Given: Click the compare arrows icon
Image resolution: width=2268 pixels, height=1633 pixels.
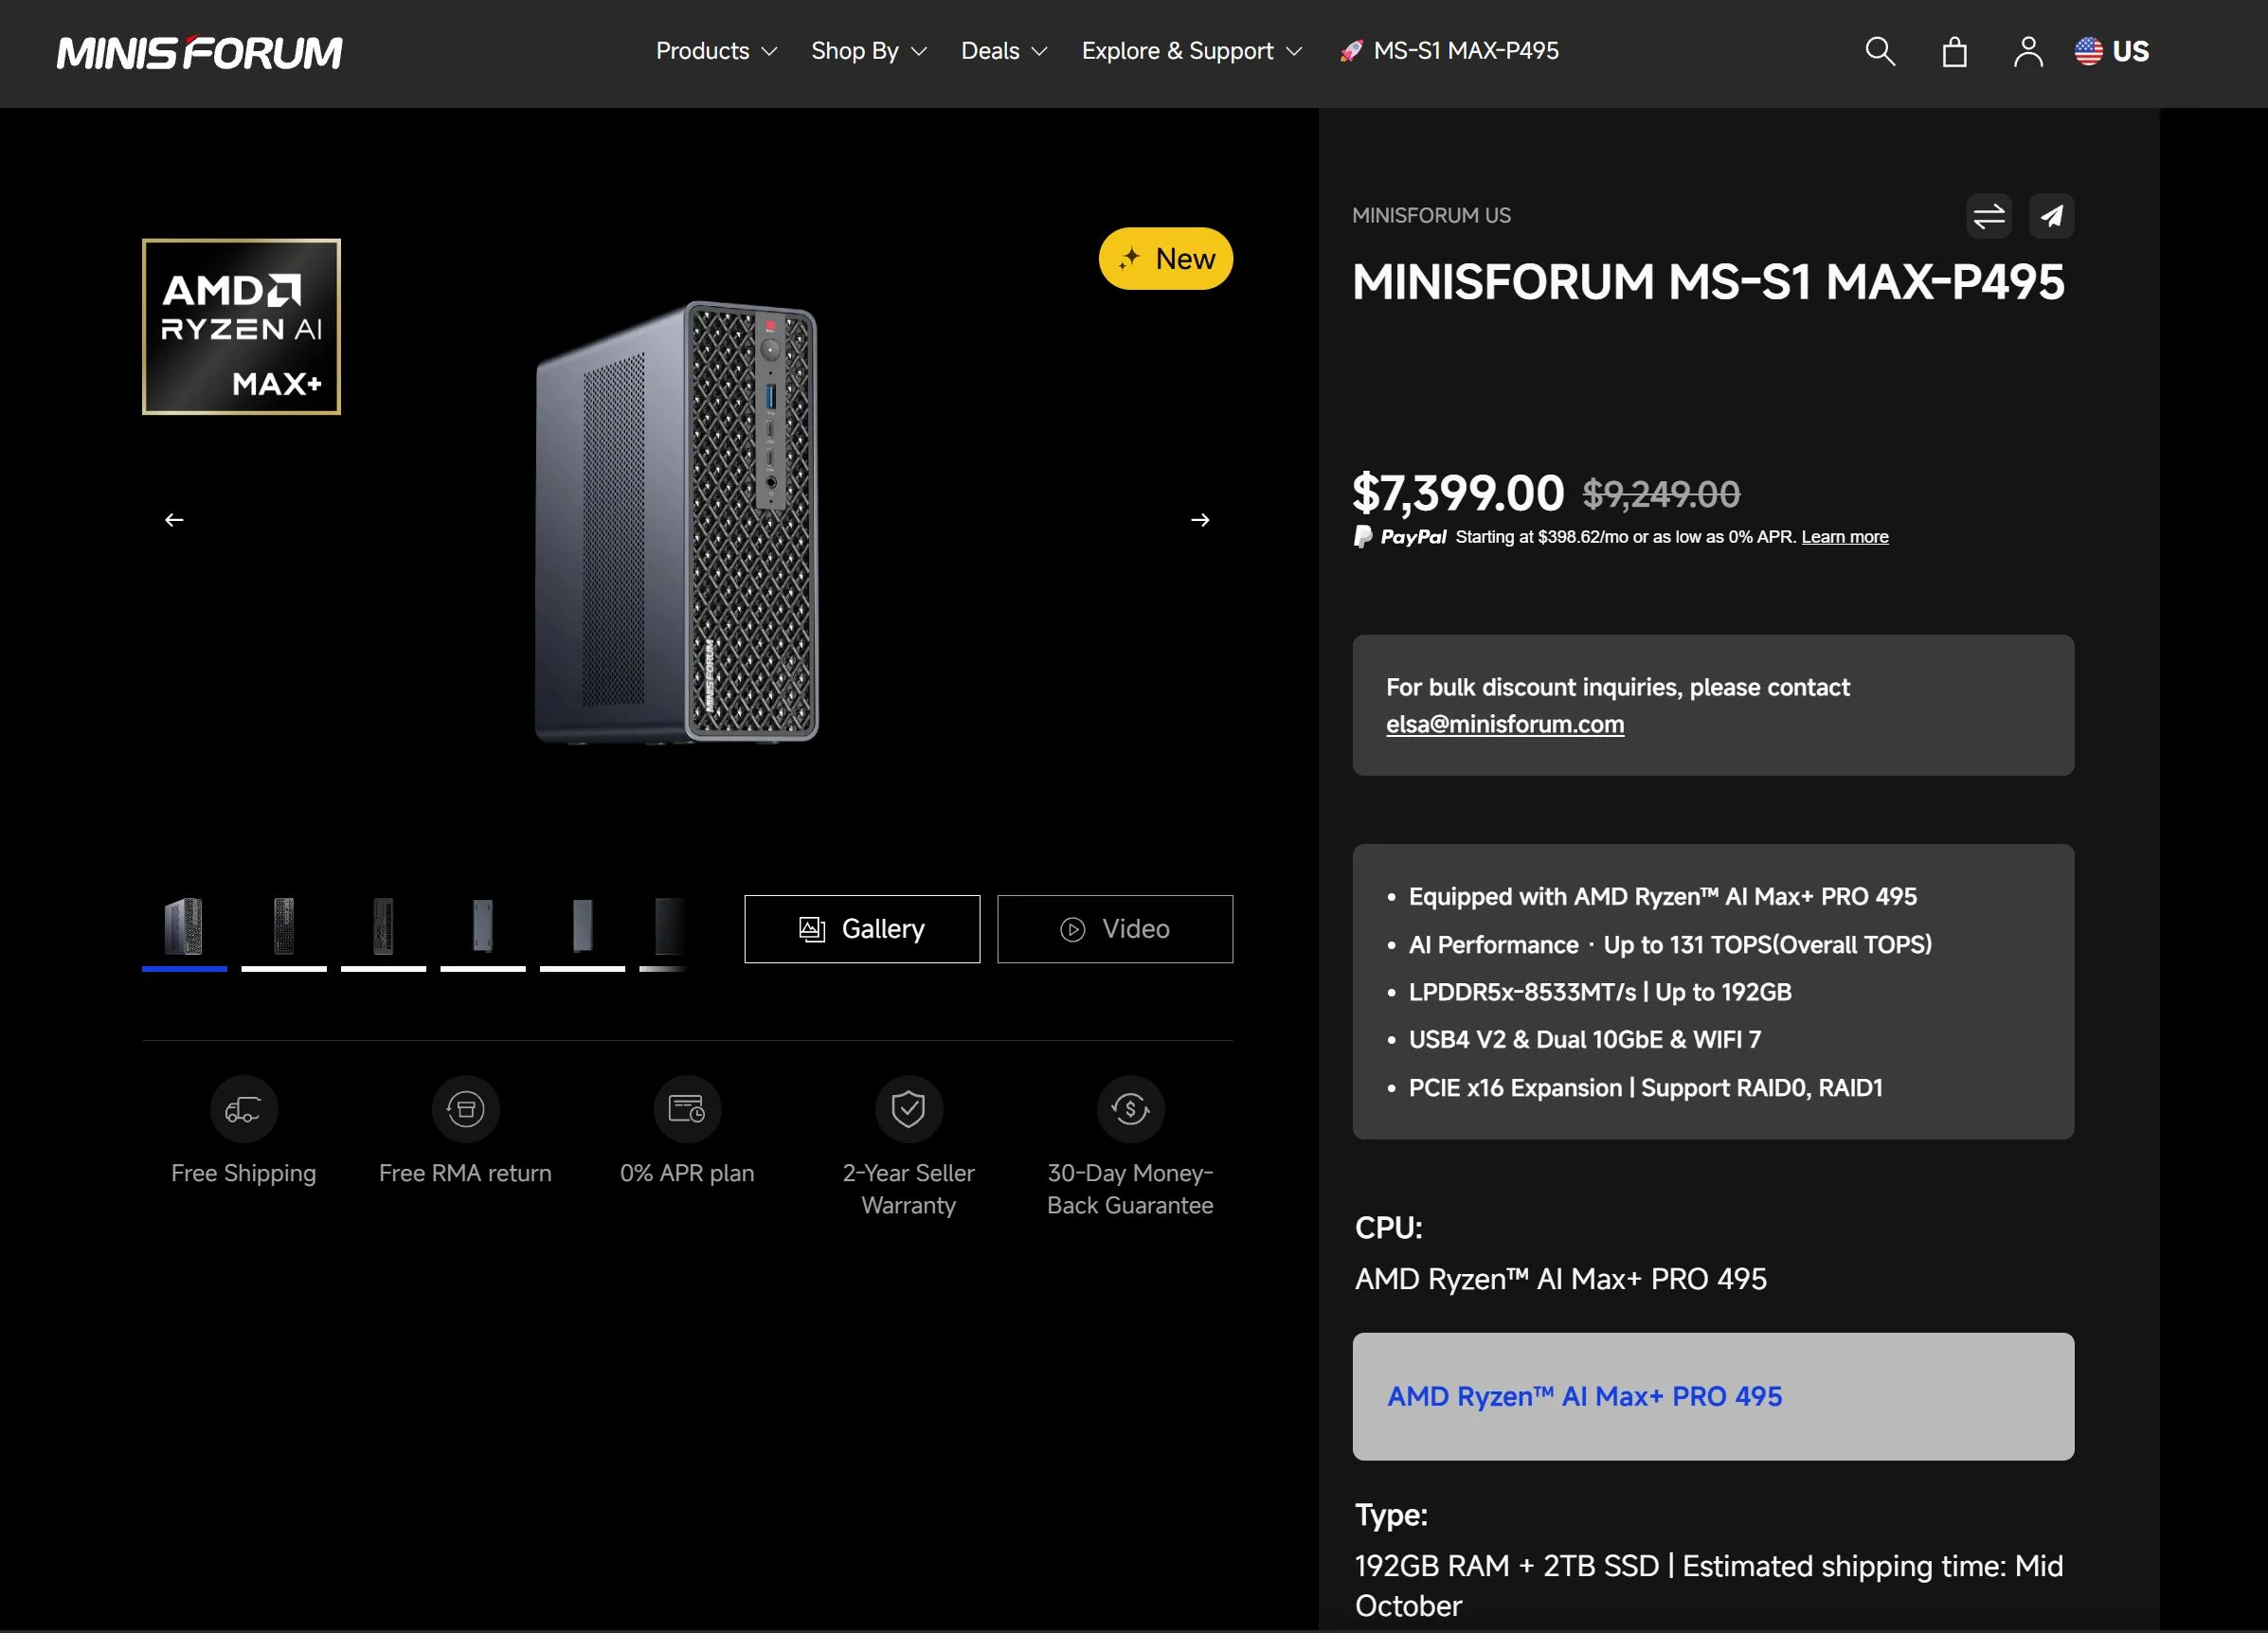Looking at the screenshot, I should click(x=1989, y=215).
